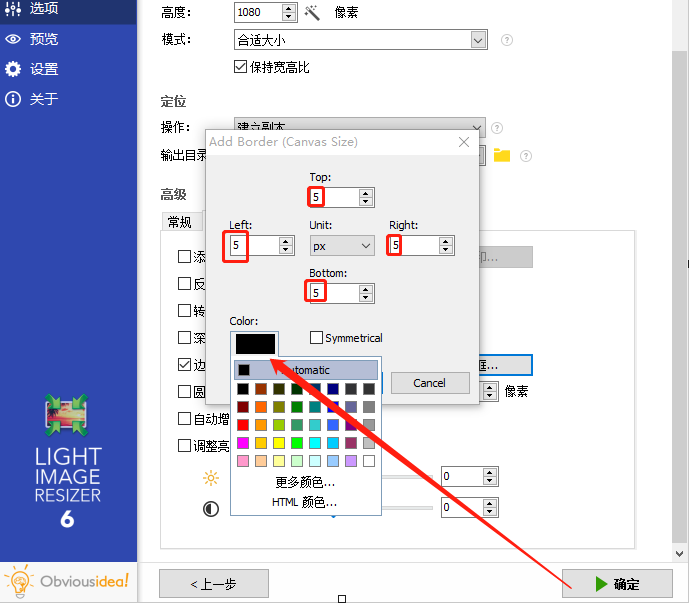Close the Add Border dialog

(464, 142)
